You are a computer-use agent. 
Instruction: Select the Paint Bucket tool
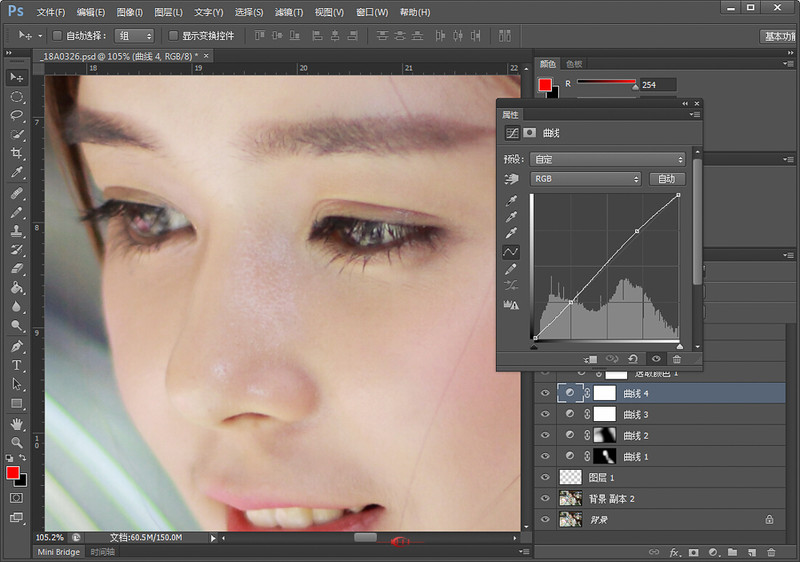[17, 287]
